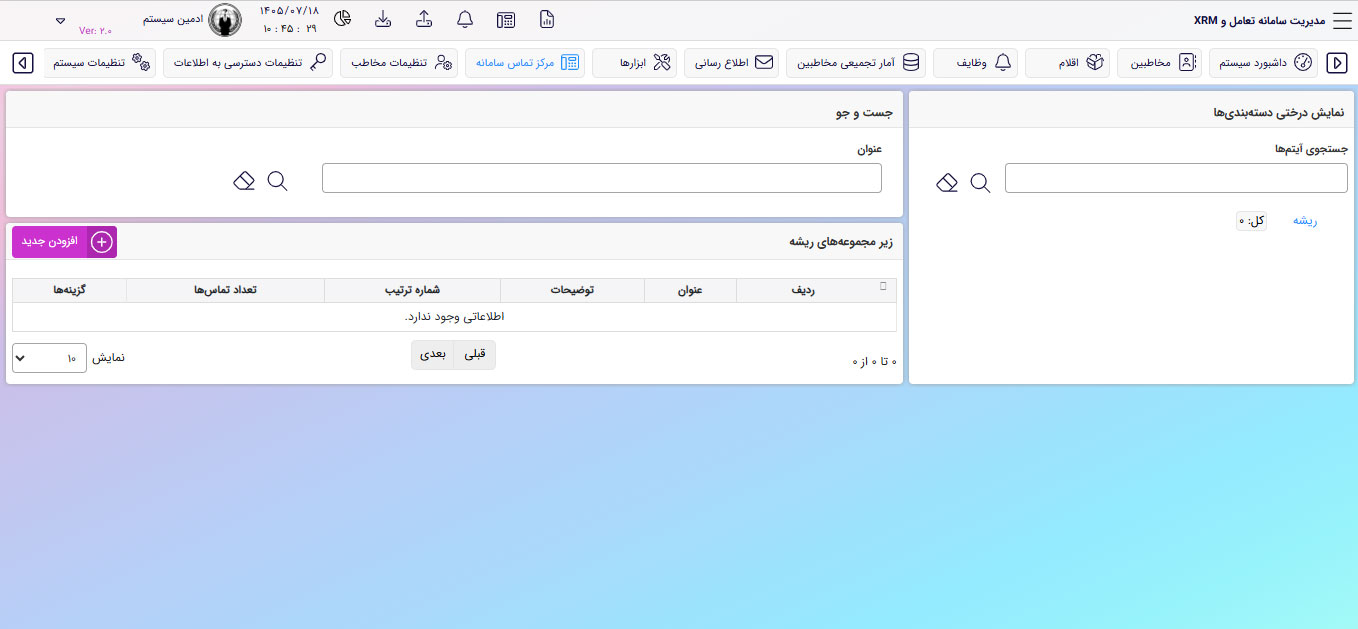Open اقلام menu tab
Screen dimensions: 1358x629
pos(1068,63)
